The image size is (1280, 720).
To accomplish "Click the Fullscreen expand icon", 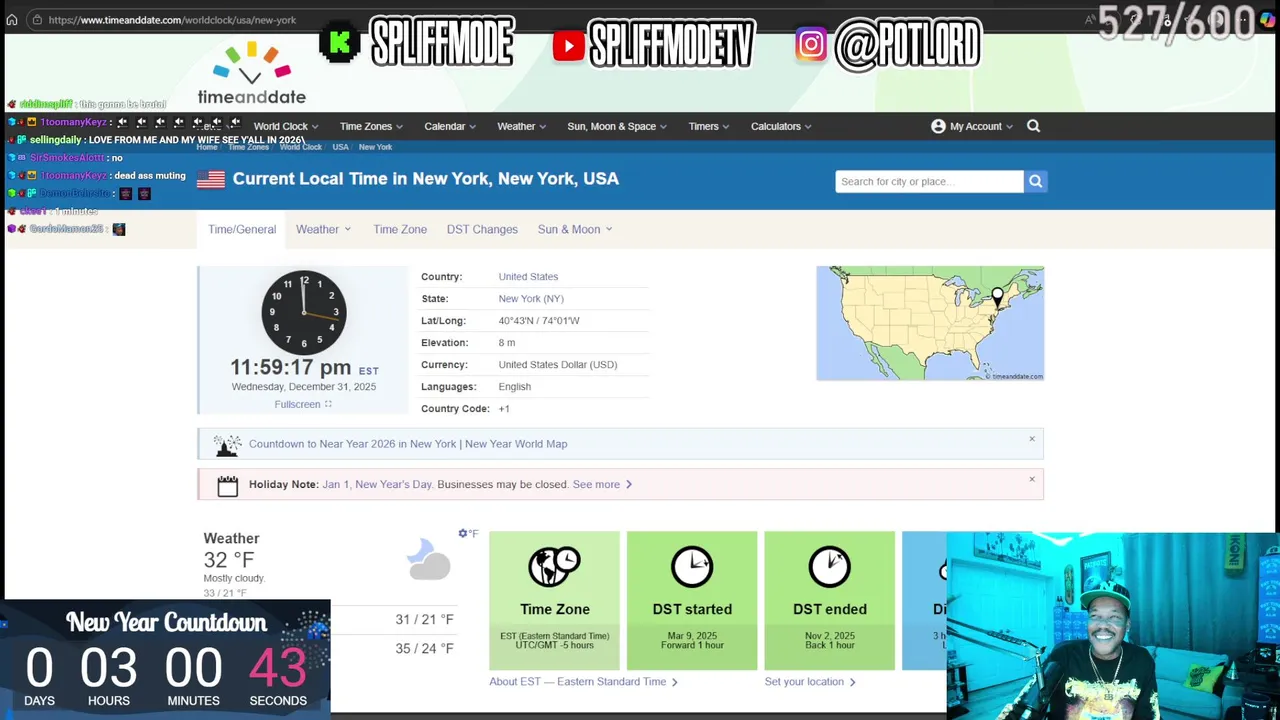I will click(x=328, y=404).
